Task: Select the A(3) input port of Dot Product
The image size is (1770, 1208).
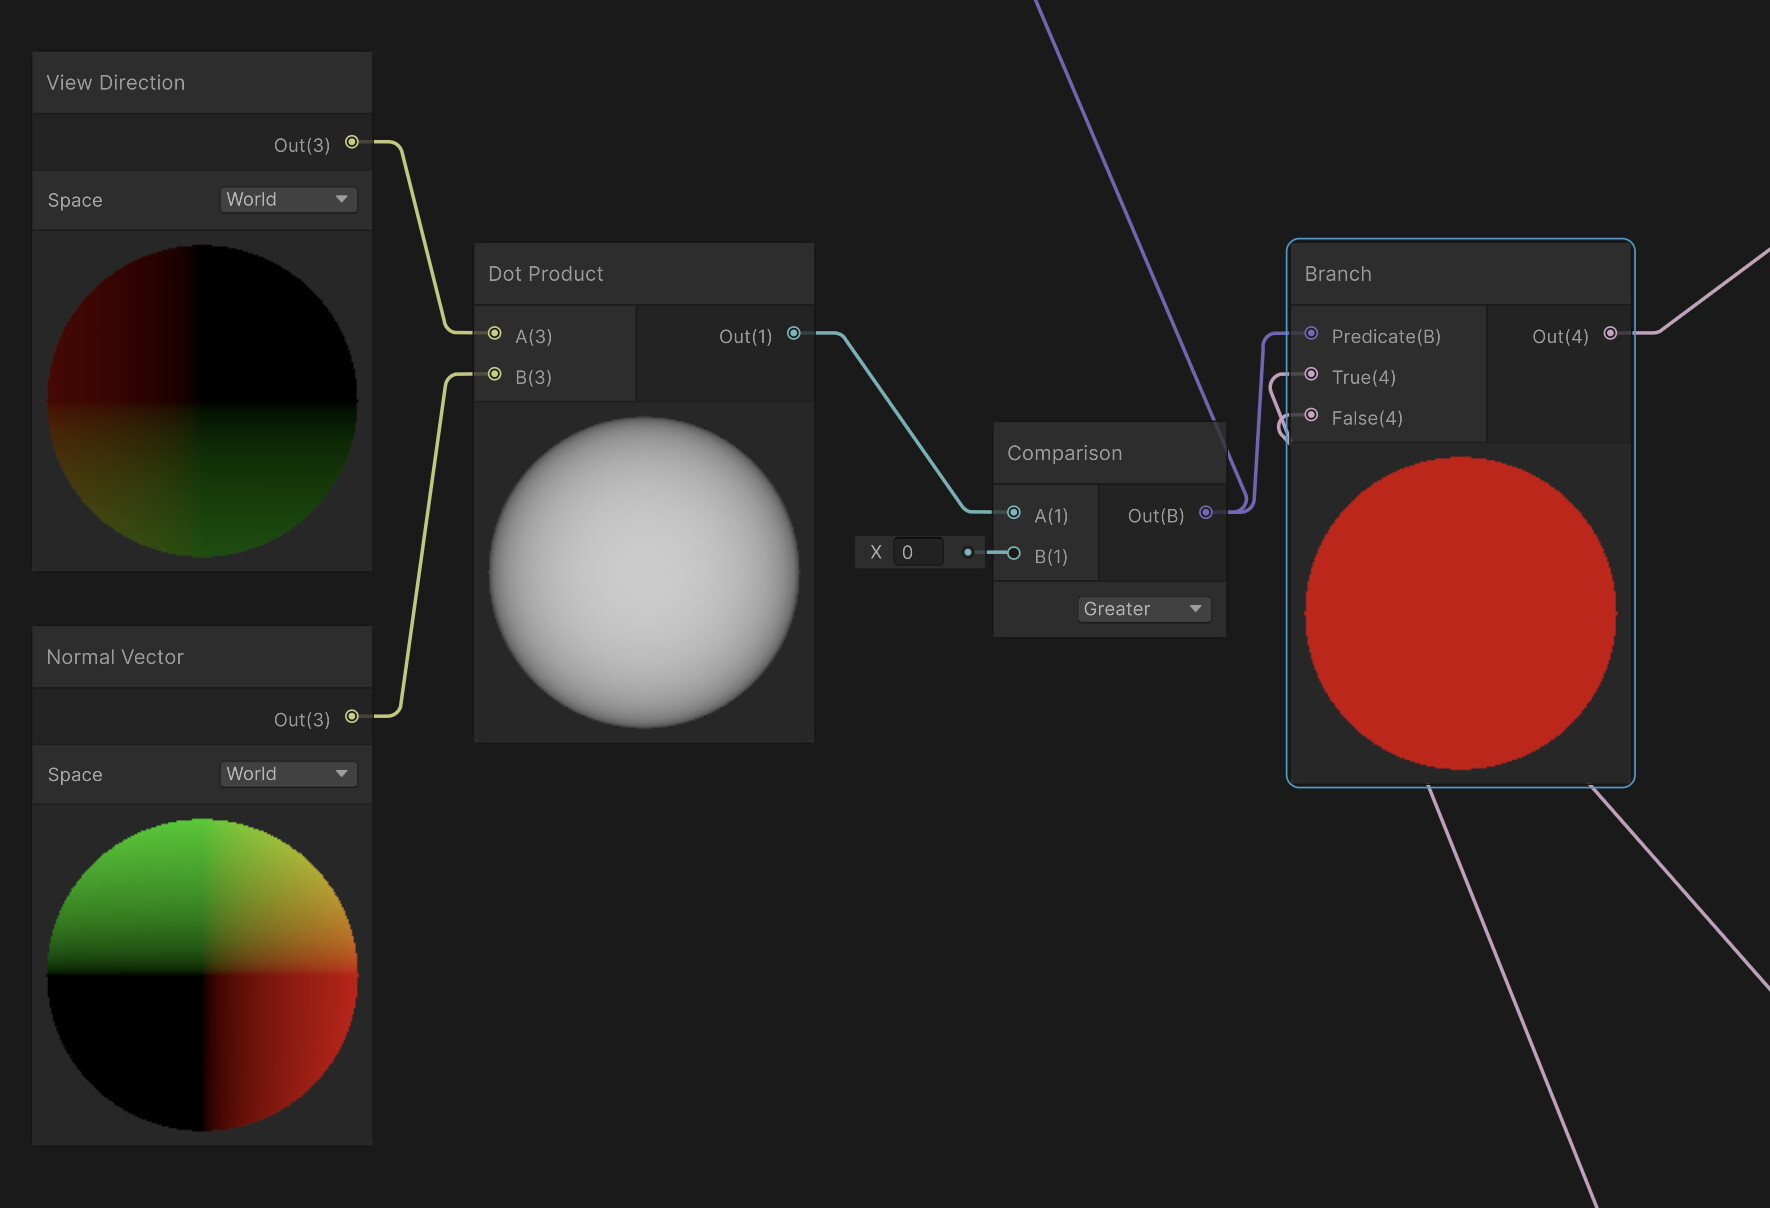Action: click(494, 333)
